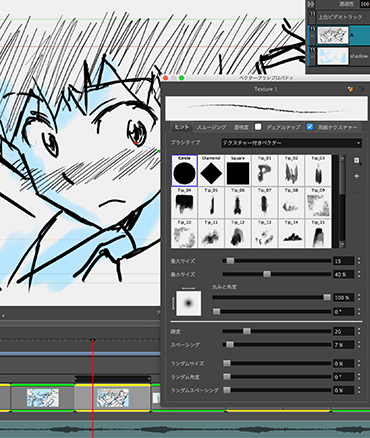Step the スペーシング value spinner
The width and height of the screenshot is (370, 438).
pyautogui.click(x=359, y=345)
